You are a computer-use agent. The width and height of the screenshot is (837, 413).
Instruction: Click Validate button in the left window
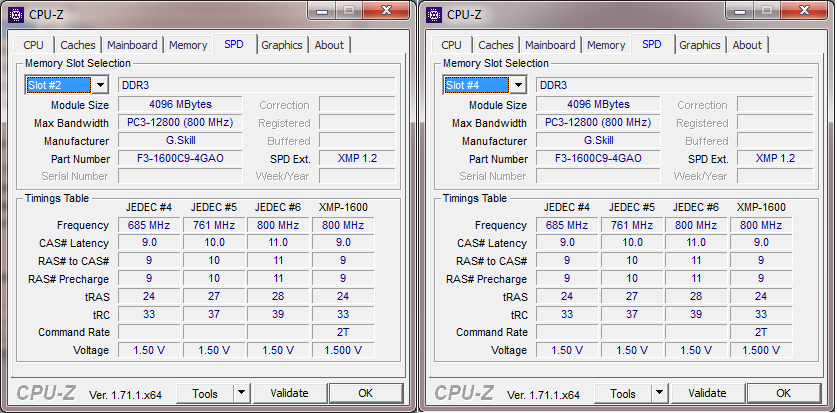[x=289, y=394]
